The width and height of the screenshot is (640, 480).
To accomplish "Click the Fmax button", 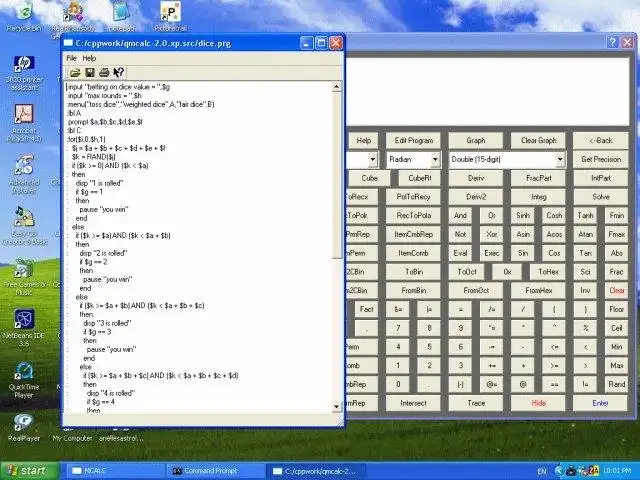I will (617, 234).
